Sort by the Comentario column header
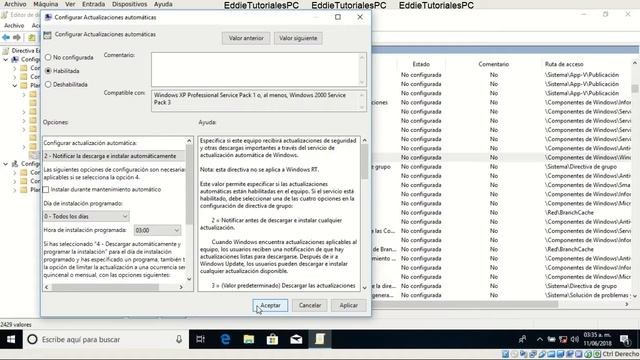 click(x=493, y=64)
